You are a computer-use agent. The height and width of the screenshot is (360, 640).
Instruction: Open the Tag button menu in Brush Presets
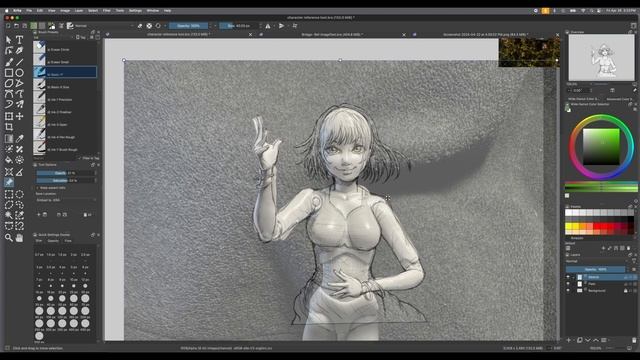81,37
